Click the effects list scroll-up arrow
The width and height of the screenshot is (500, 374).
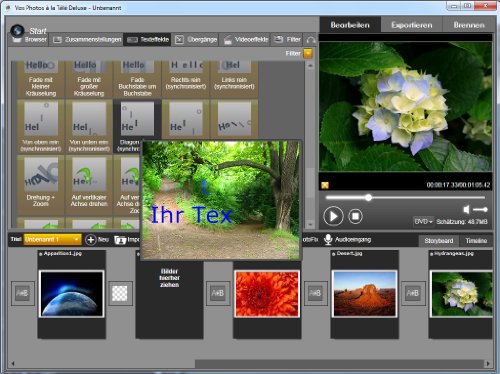click(x=310, y=66)
